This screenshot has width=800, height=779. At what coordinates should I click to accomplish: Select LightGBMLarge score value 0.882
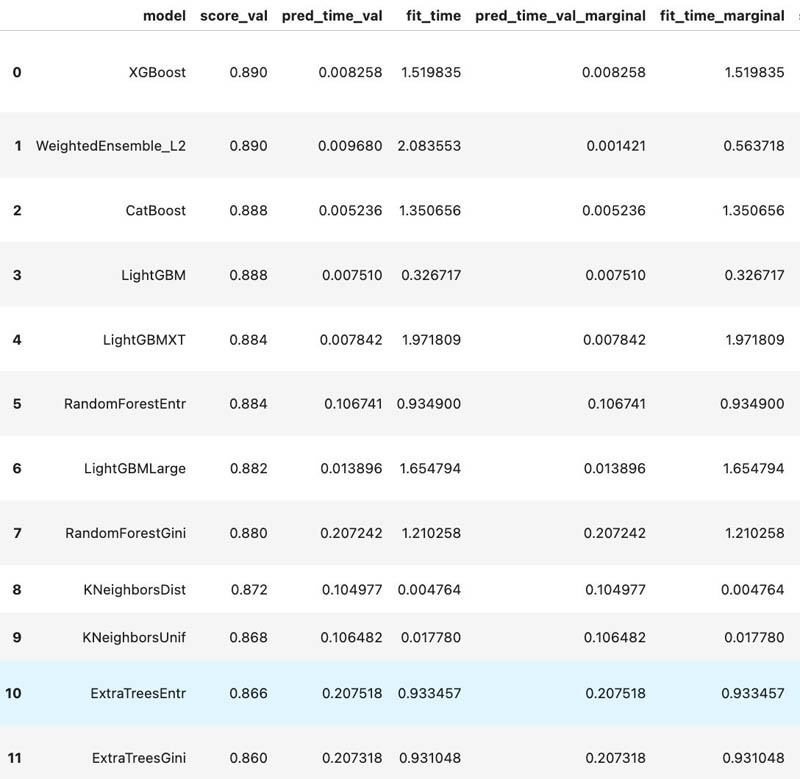pos(248,468)
